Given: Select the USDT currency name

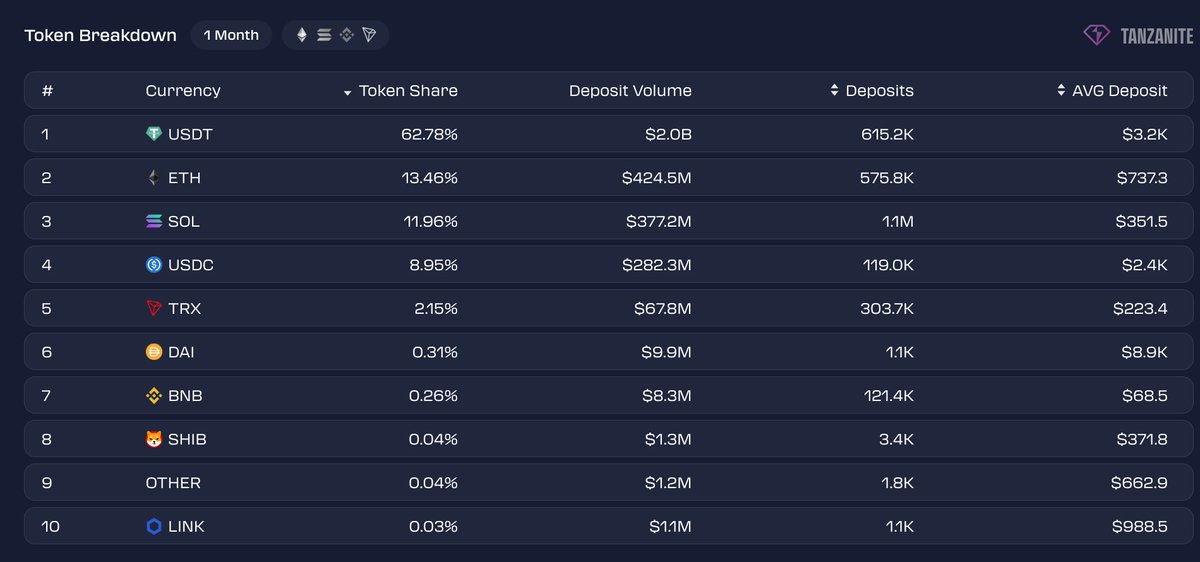Looking at the screenshot, I should tap(190, 134).
